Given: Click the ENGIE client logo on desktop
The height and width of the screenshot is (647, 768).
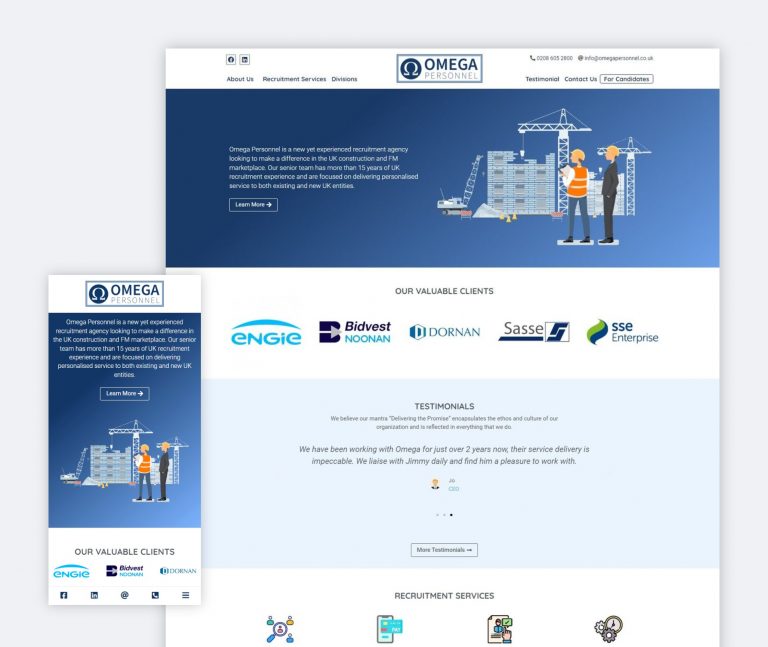Looking at the screenshot, I should [x=266, y=333].
